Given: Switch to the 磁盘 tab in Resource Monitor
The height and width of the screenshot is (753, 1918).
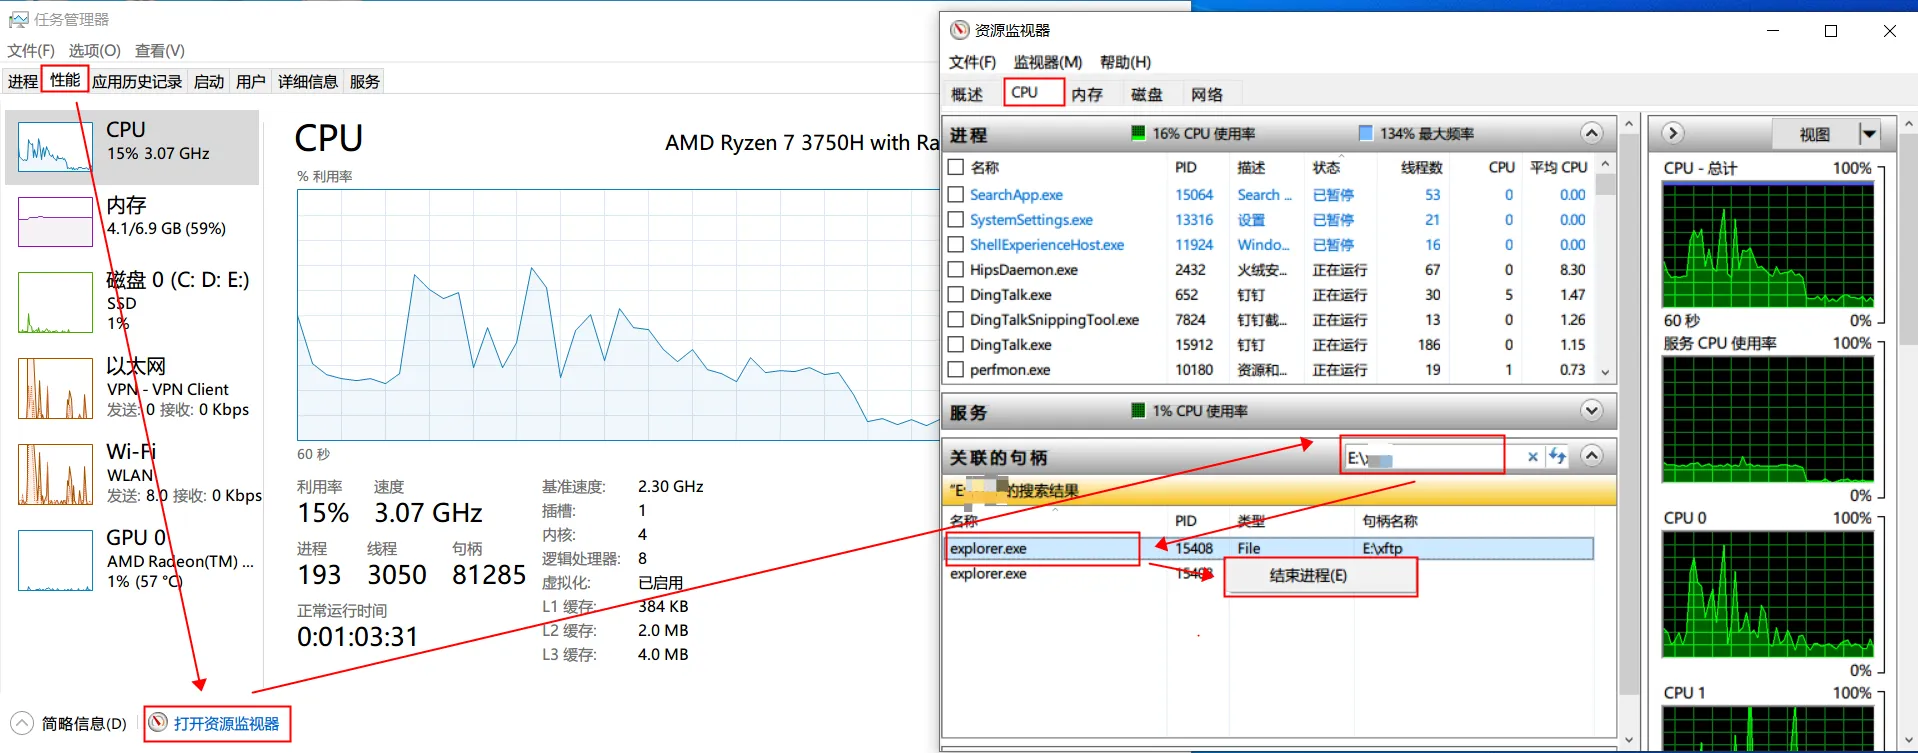Looking at the screenshot, I should [1146, 94].
